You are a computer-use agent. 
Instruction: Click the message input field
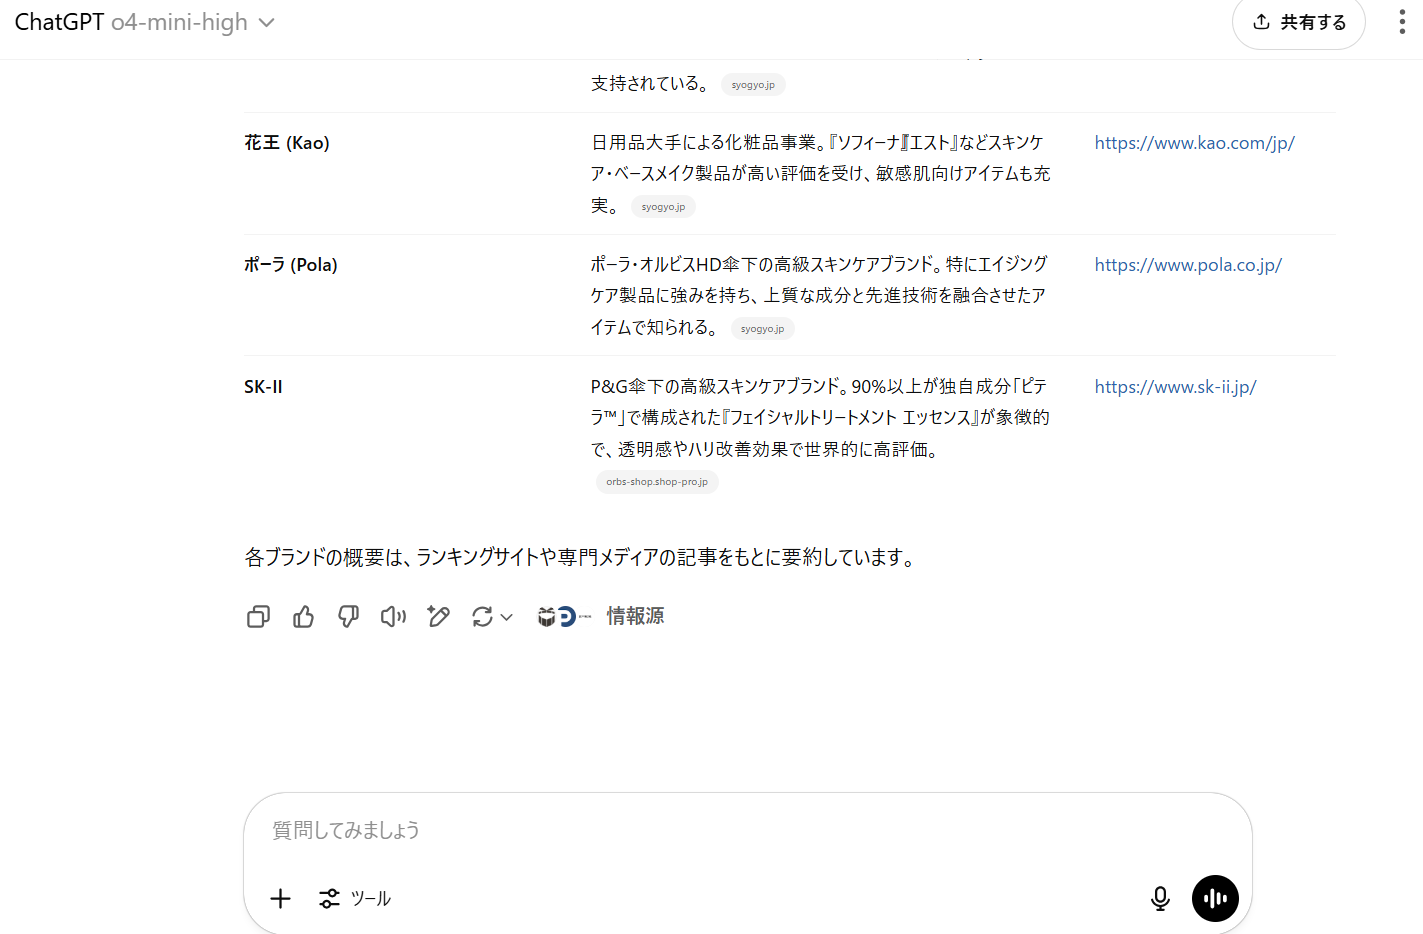(x=700, y=830)
